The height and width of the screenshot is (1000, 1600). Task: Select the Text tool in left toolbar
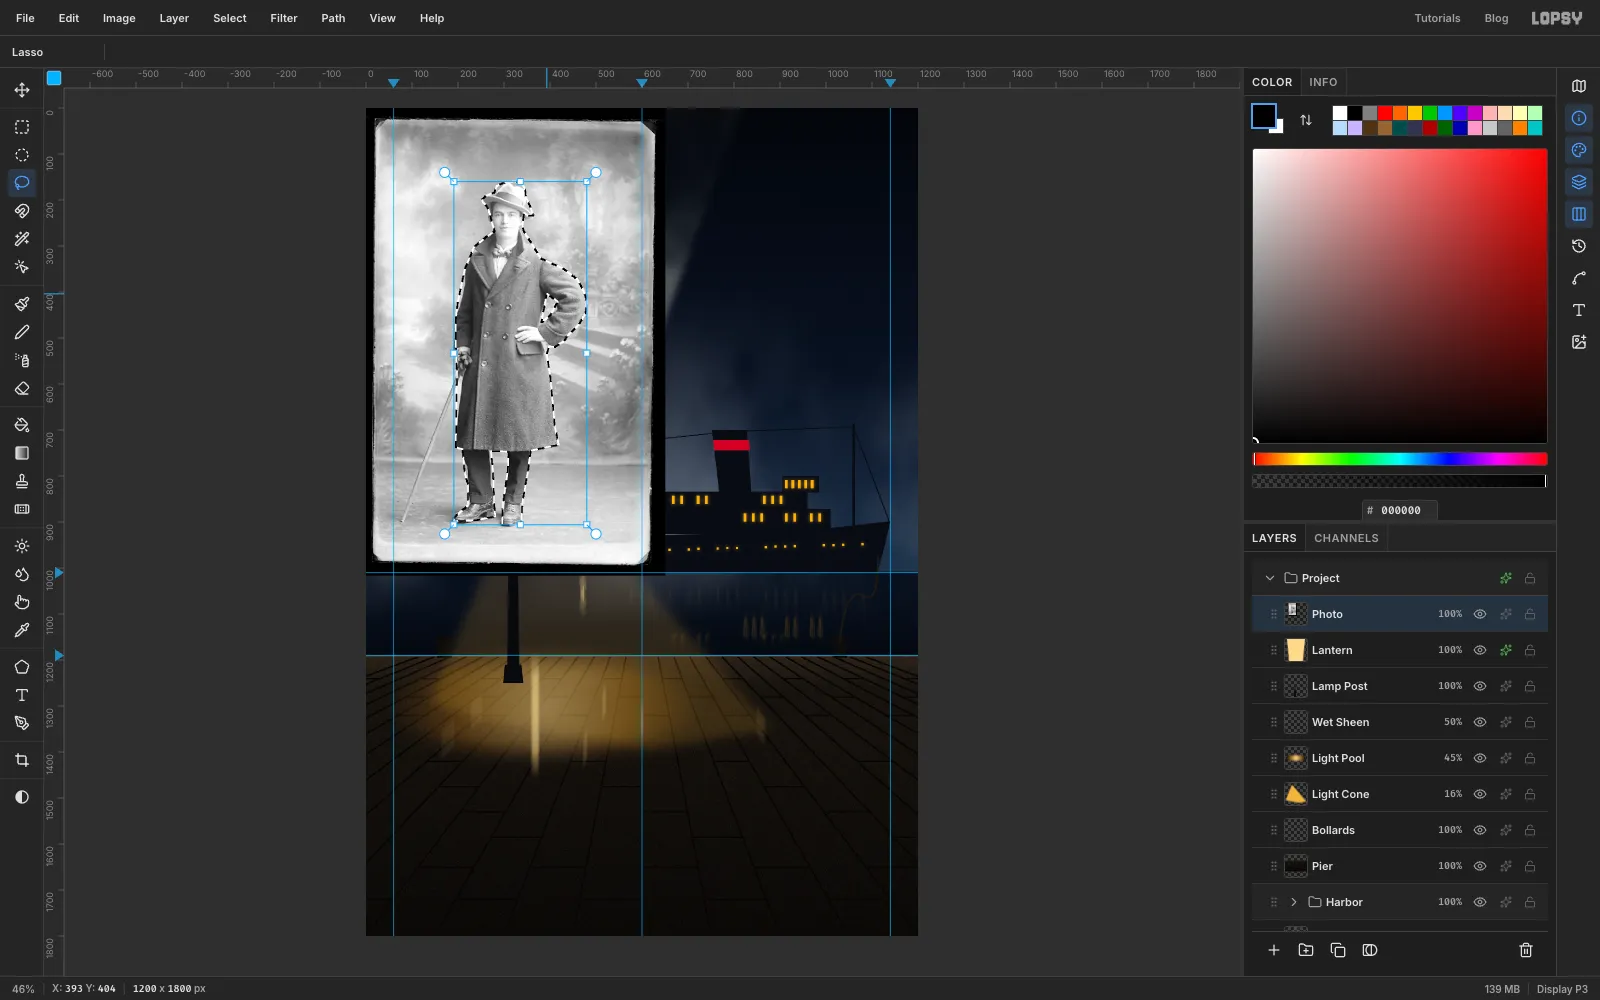pos(22,695)
